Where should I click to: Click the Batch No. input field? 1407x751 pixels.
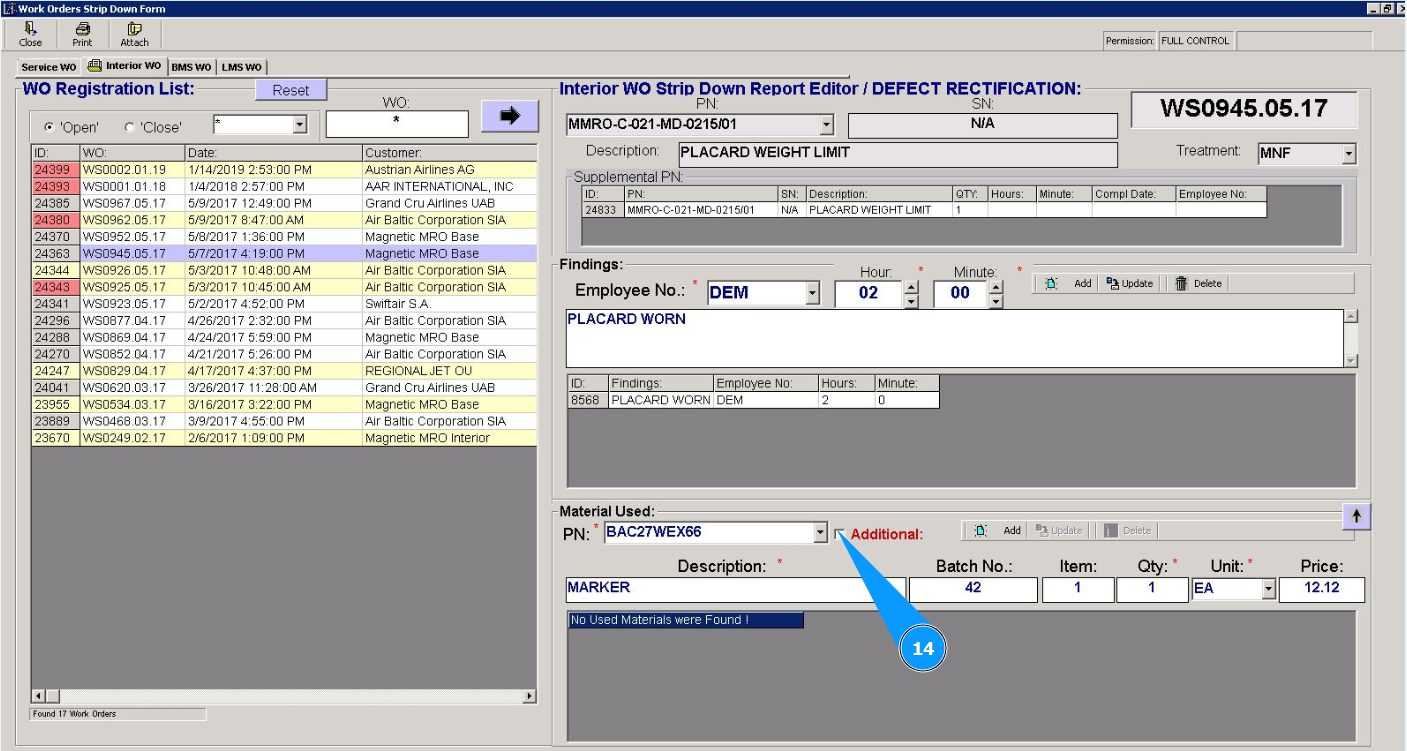point(972,589)
